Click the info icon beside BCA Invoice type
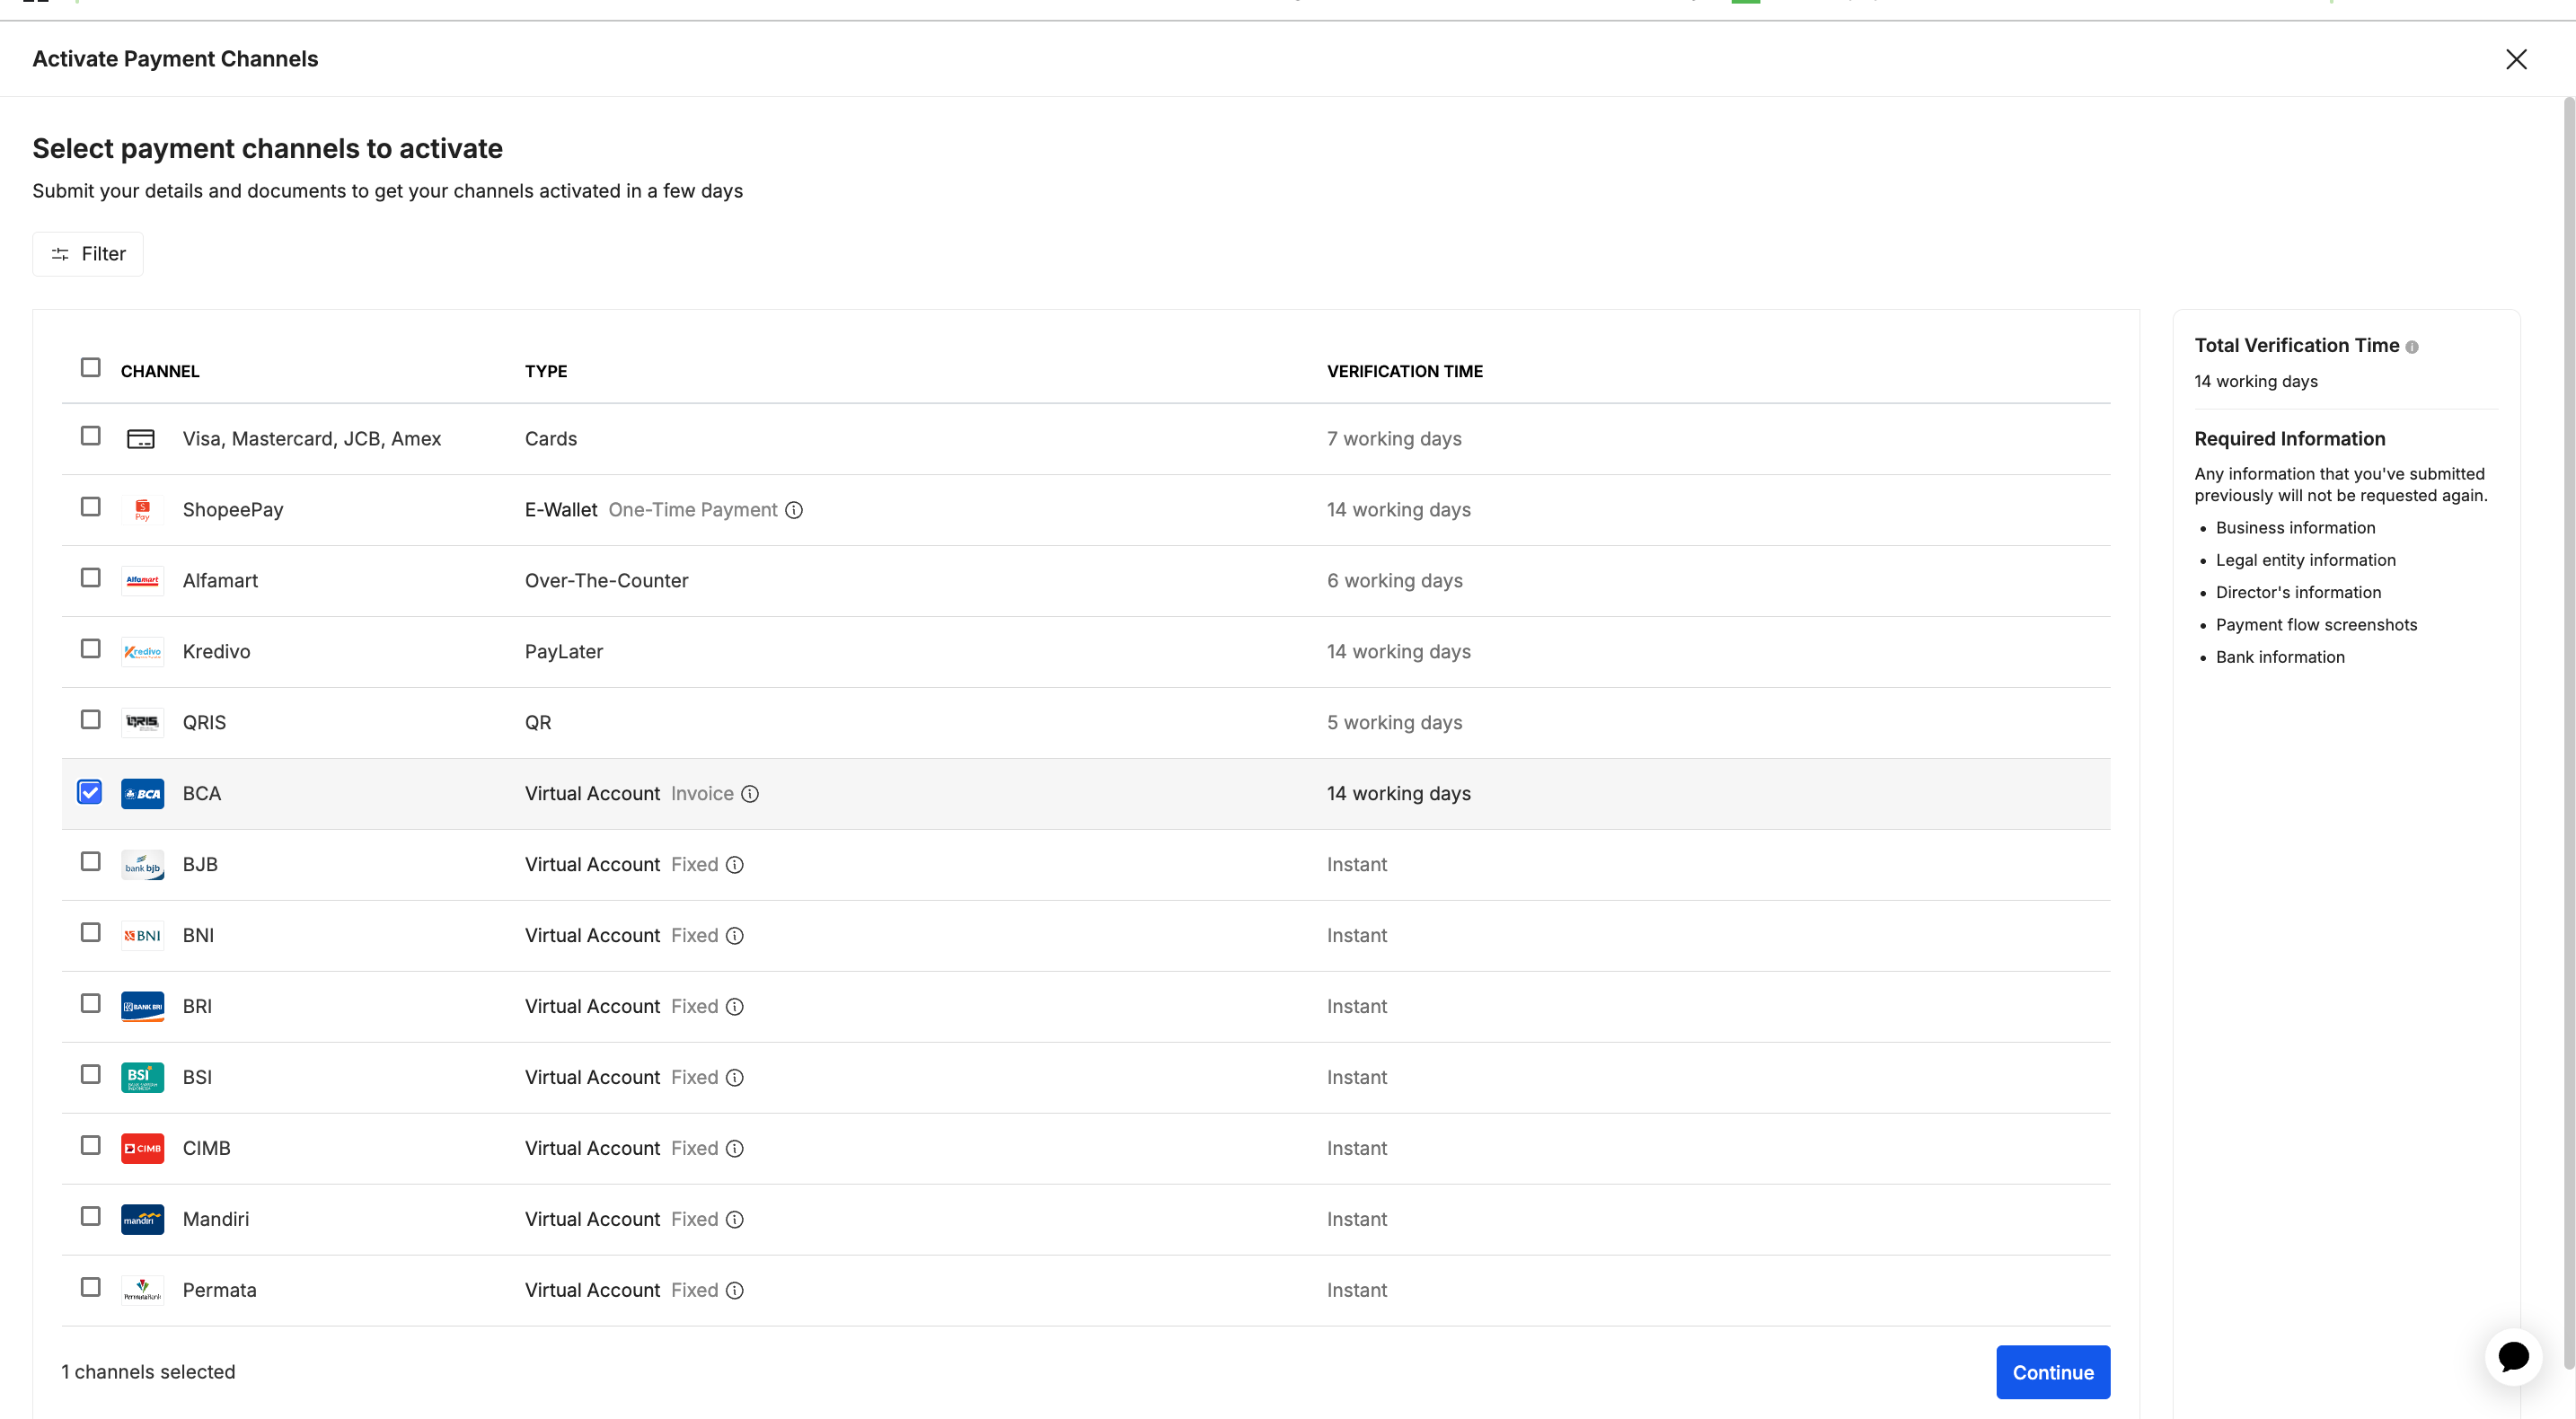 [750, 793]
